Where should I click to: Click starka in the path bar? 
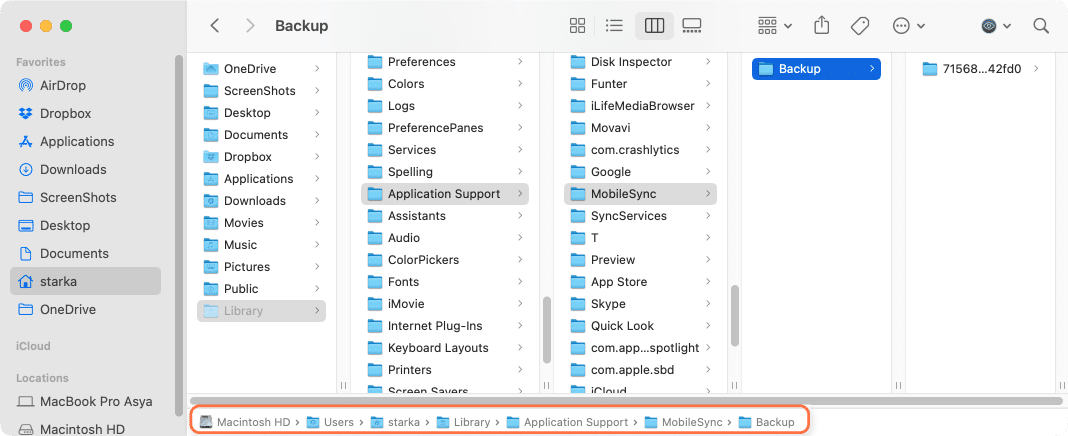point(395,422)
